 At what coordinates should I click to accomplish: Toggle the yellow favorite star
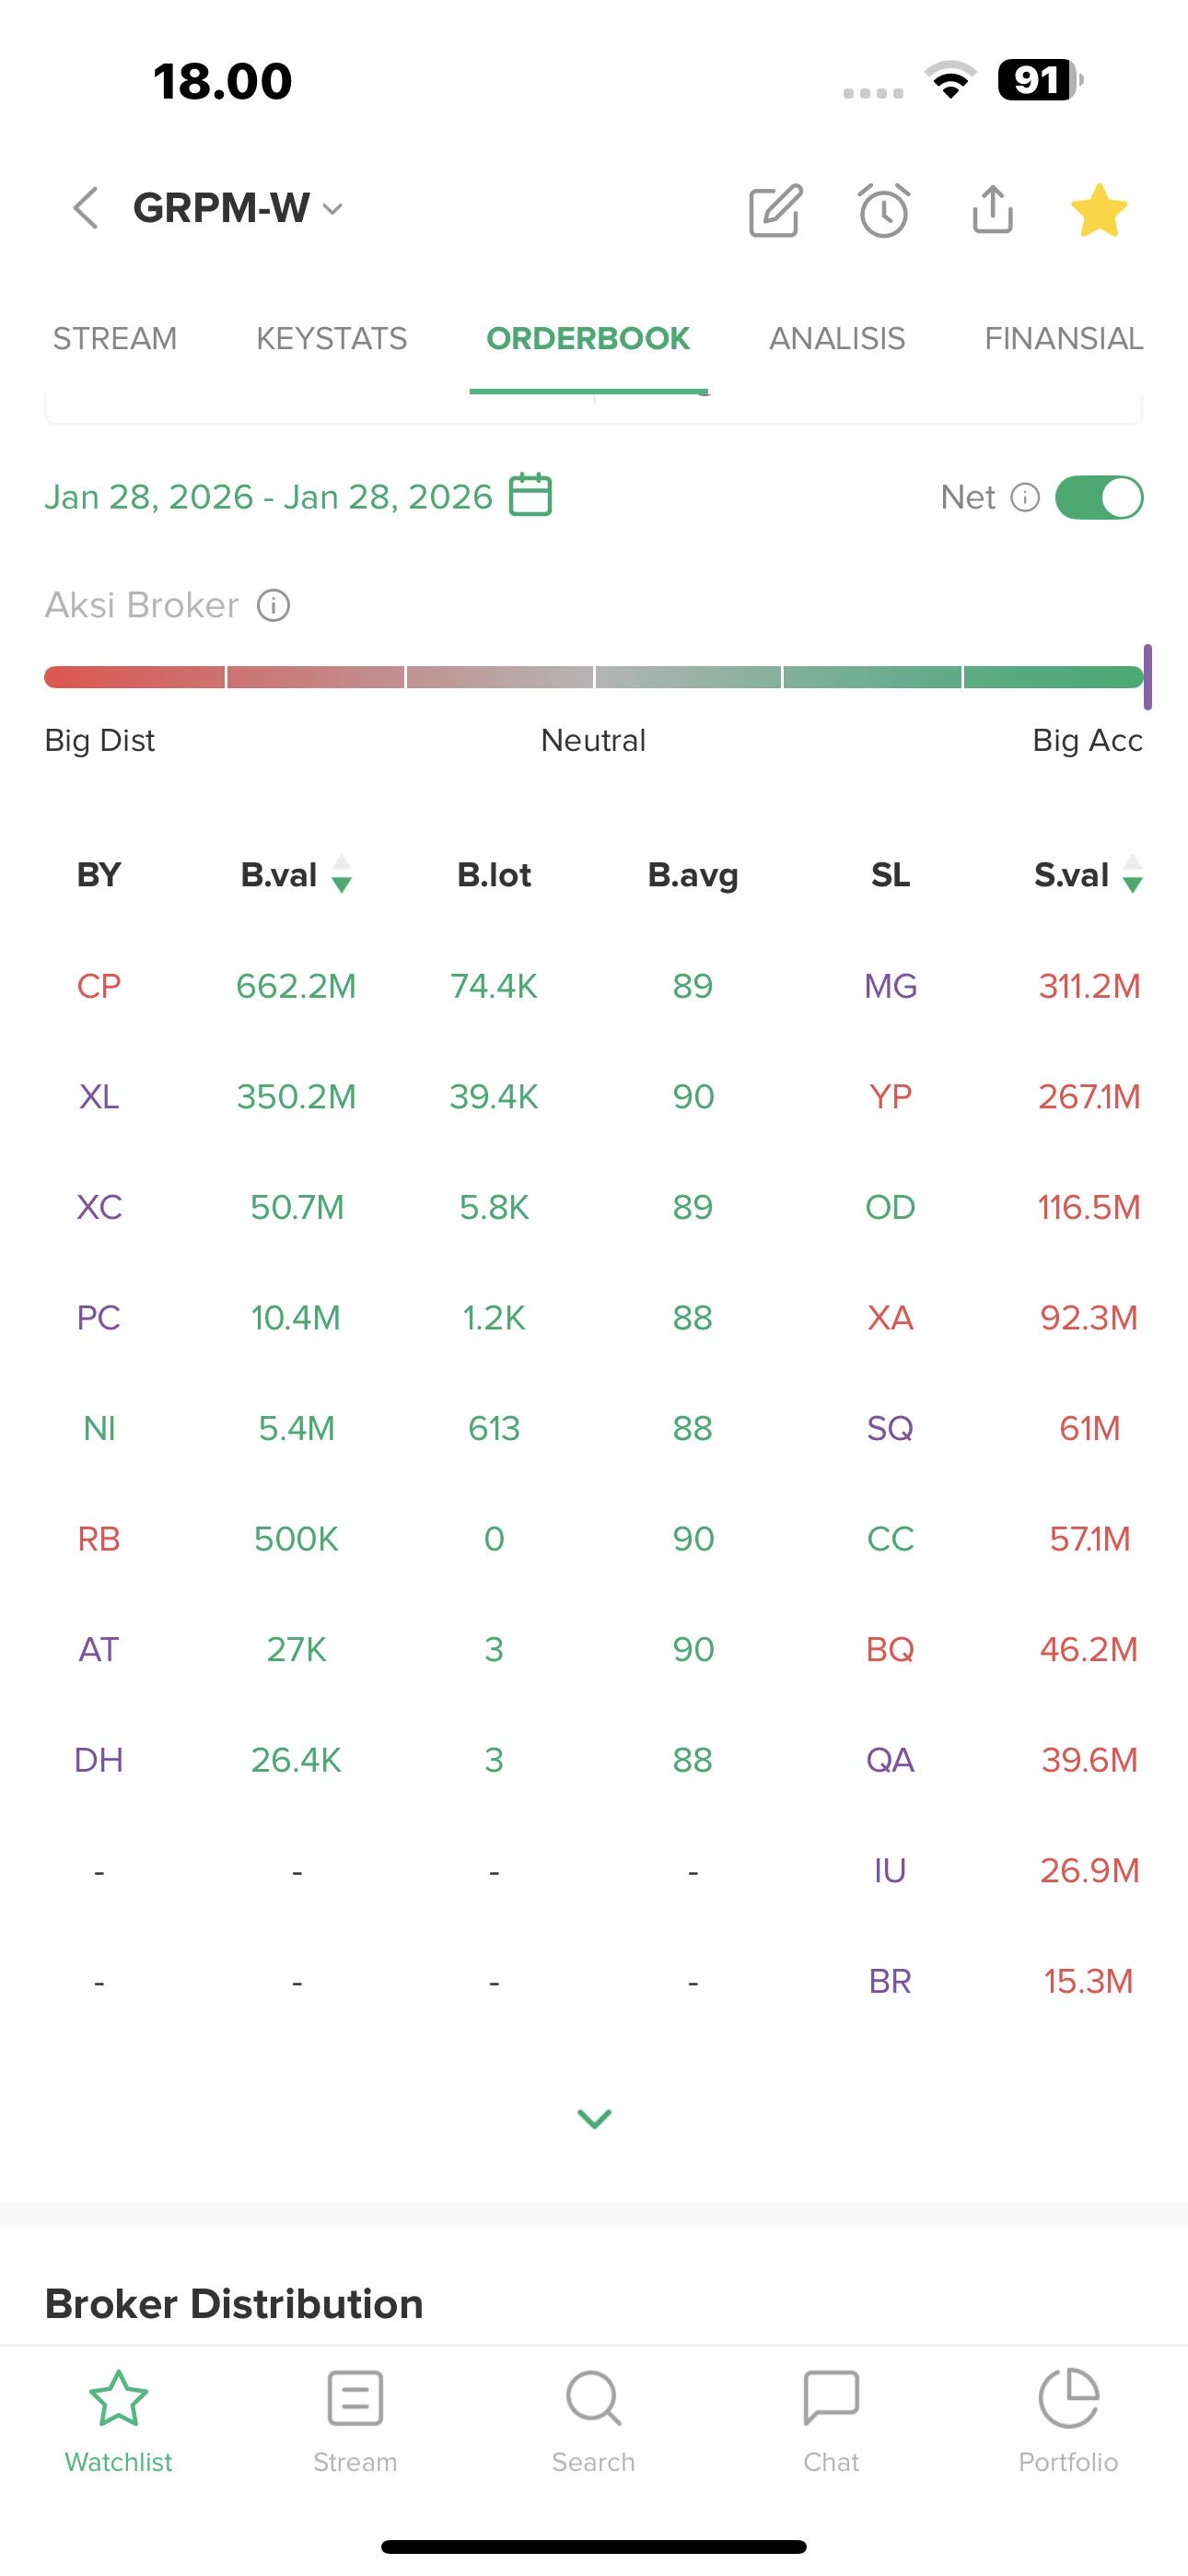click(1099, 210)
